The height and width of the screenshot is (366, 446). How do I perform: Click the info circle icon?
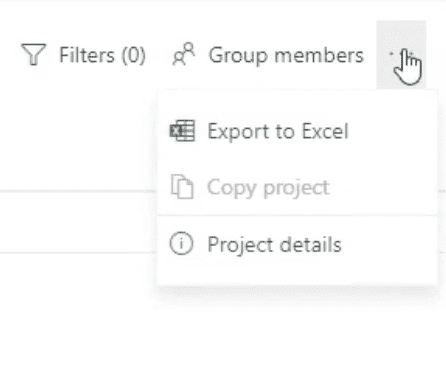click(x=181, y=244)
